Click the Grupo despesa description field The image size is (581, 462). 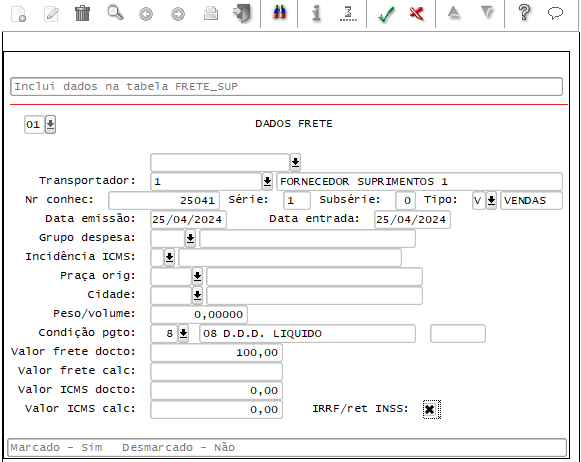[308, 239]
